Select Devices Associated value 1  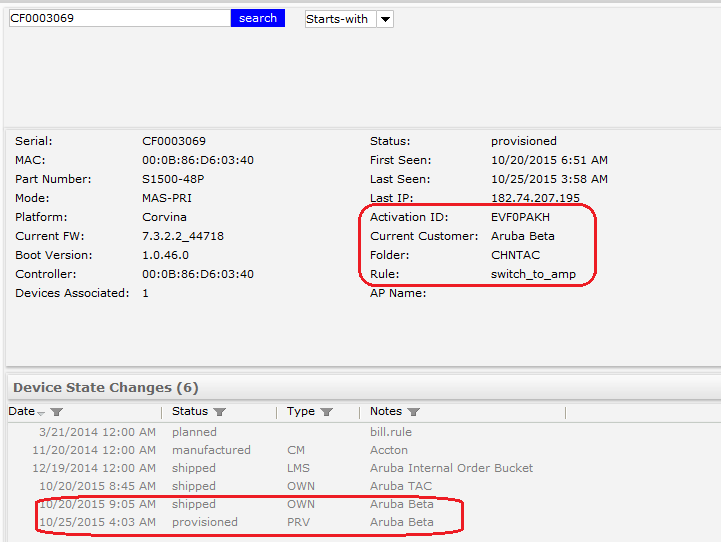pyautogui.click(x=145, y=293)
